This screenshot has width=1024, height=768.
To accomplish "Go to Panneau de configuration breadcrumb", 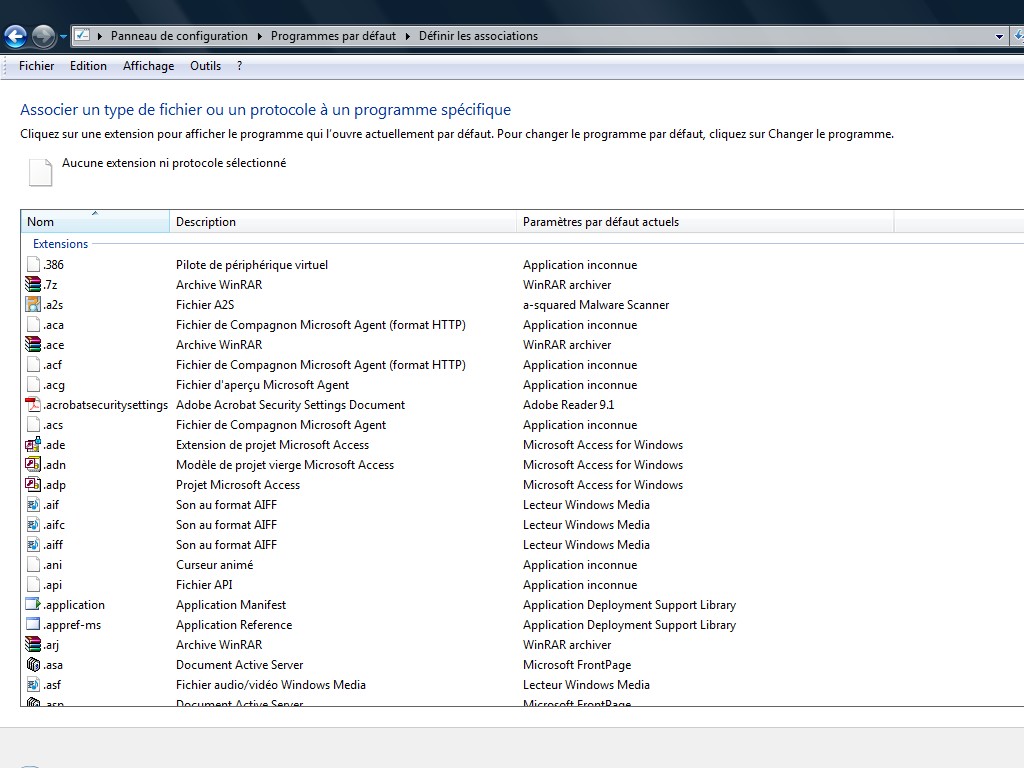I will tap(179, 36).
